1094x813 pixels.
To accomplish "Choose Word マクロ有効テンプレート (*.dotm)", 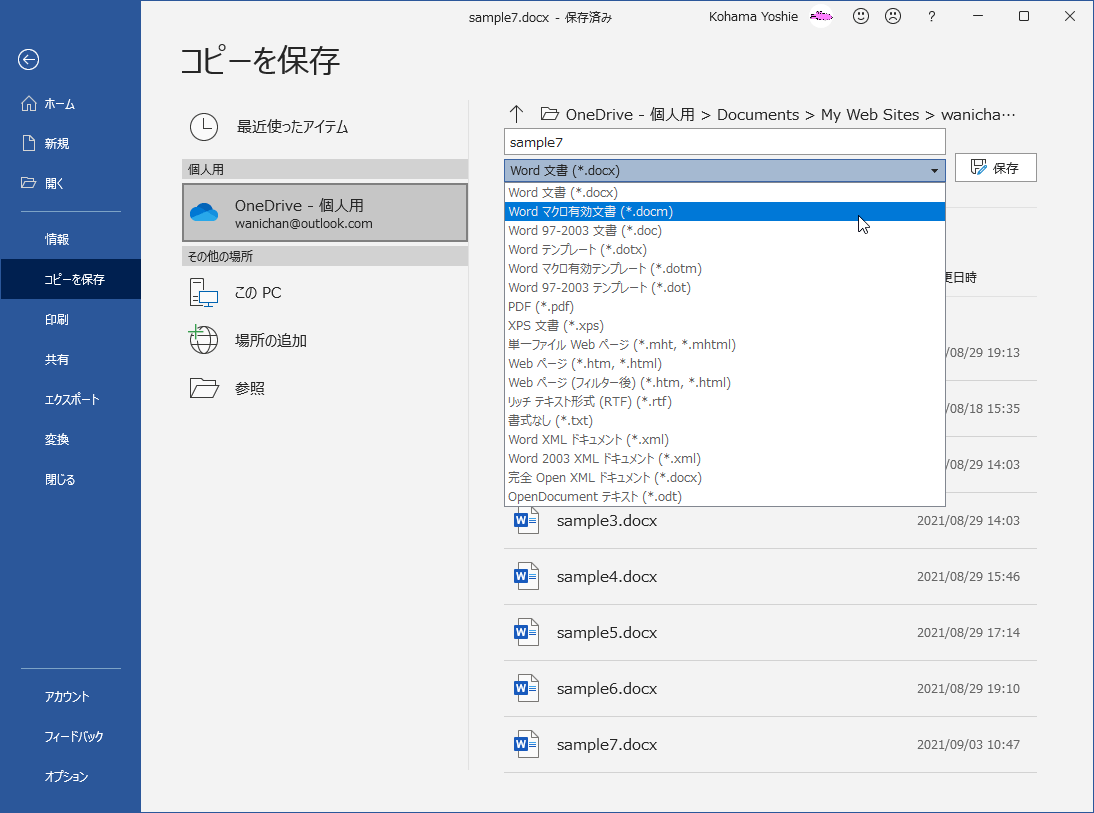I will click(724, 269).
